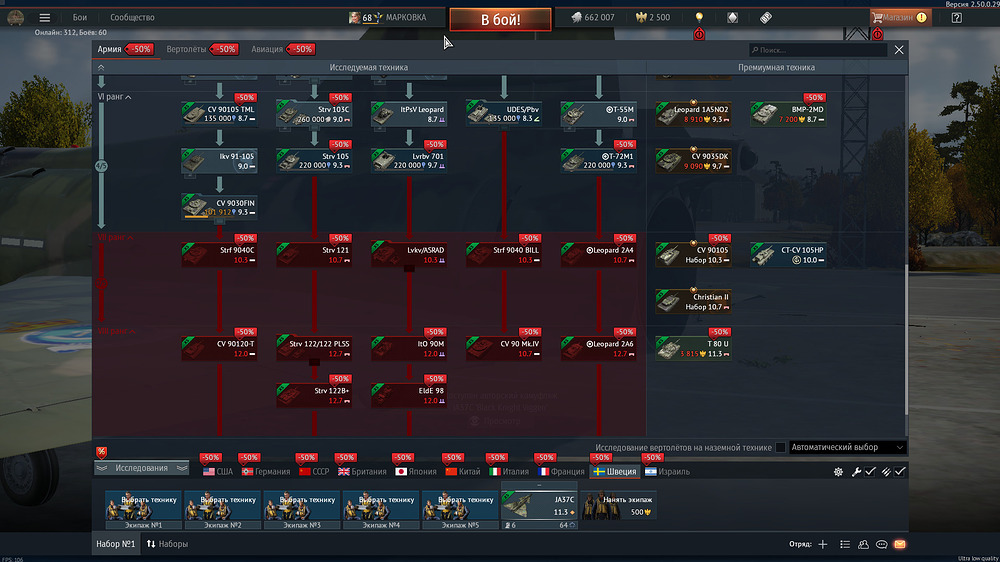Open the help question mark icon
This screenshot has height=562, width=1000.
pos(957,18)
